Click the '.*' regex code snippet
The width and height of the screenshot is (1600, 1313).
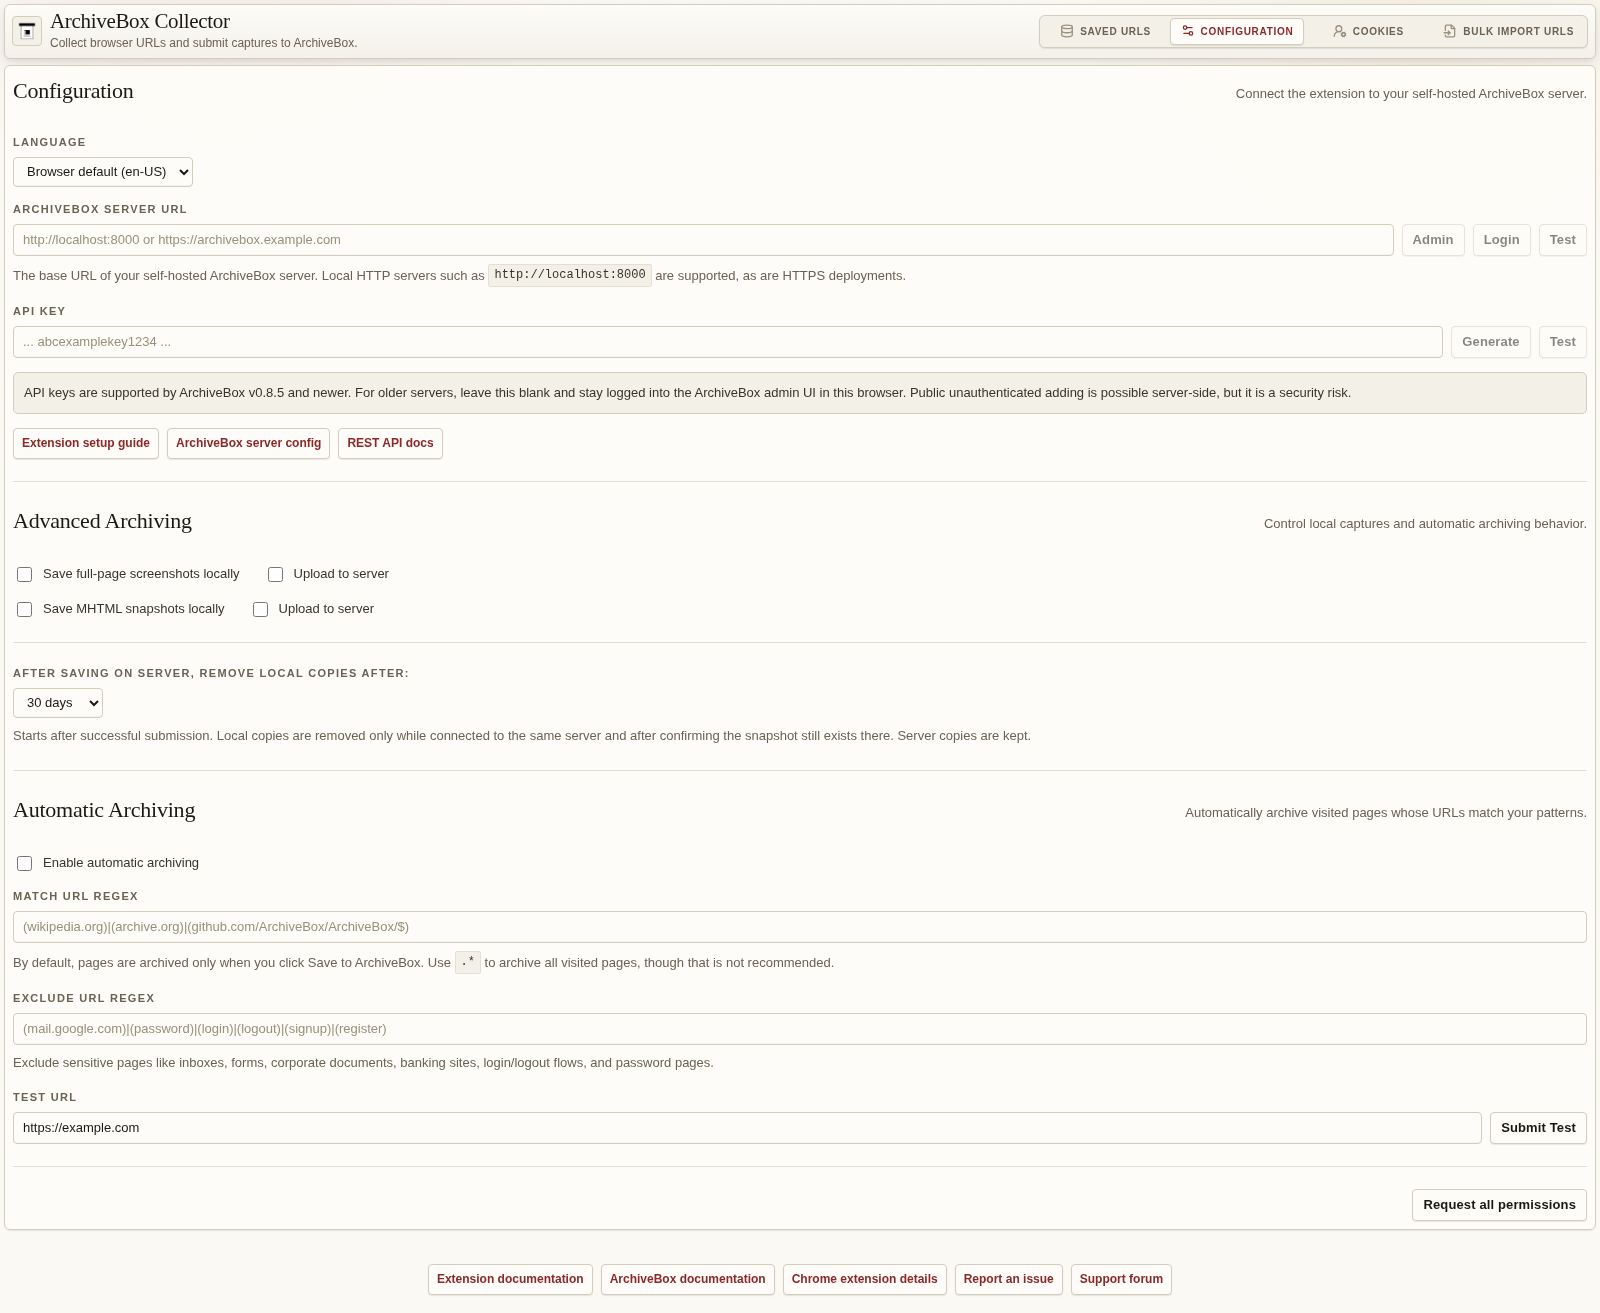(x=468, y=962)
